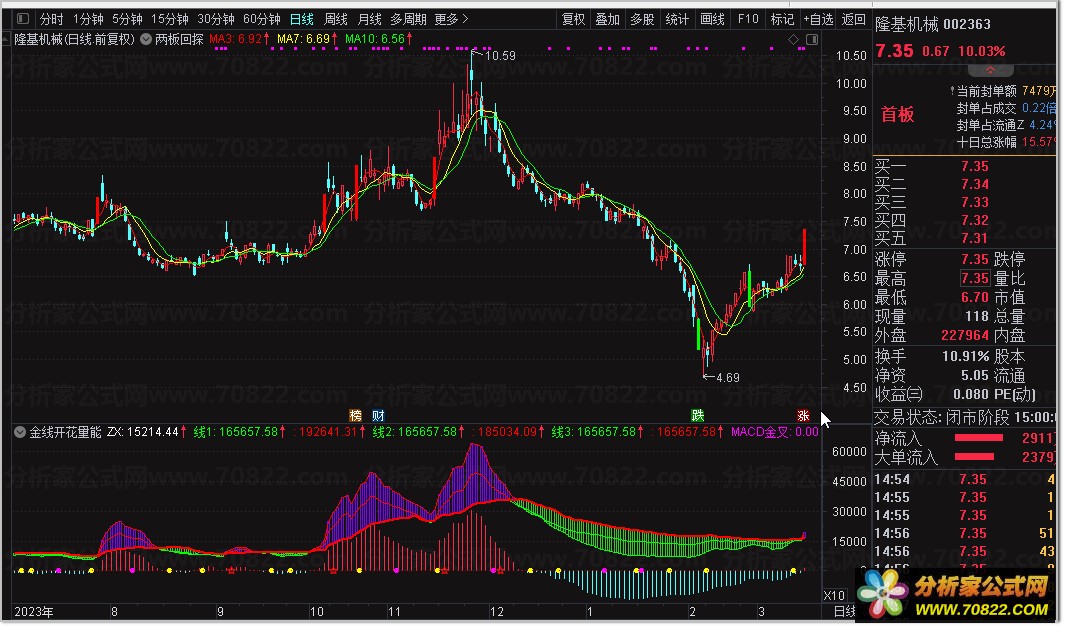Click the MA10: 6.56 indicator label
Image resolution: width=1065 pixels, height=626 pixels.
tap(378, 39)
